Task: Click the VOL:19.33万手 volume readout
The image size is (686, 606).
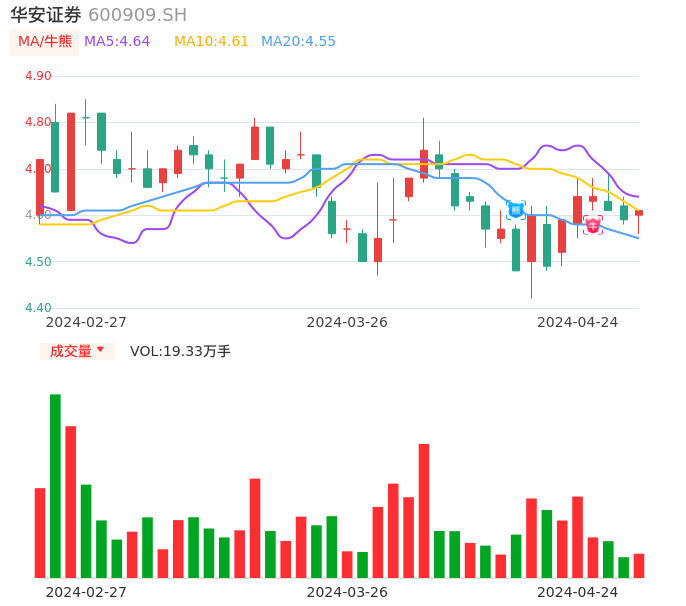Action: coord(180,351)
